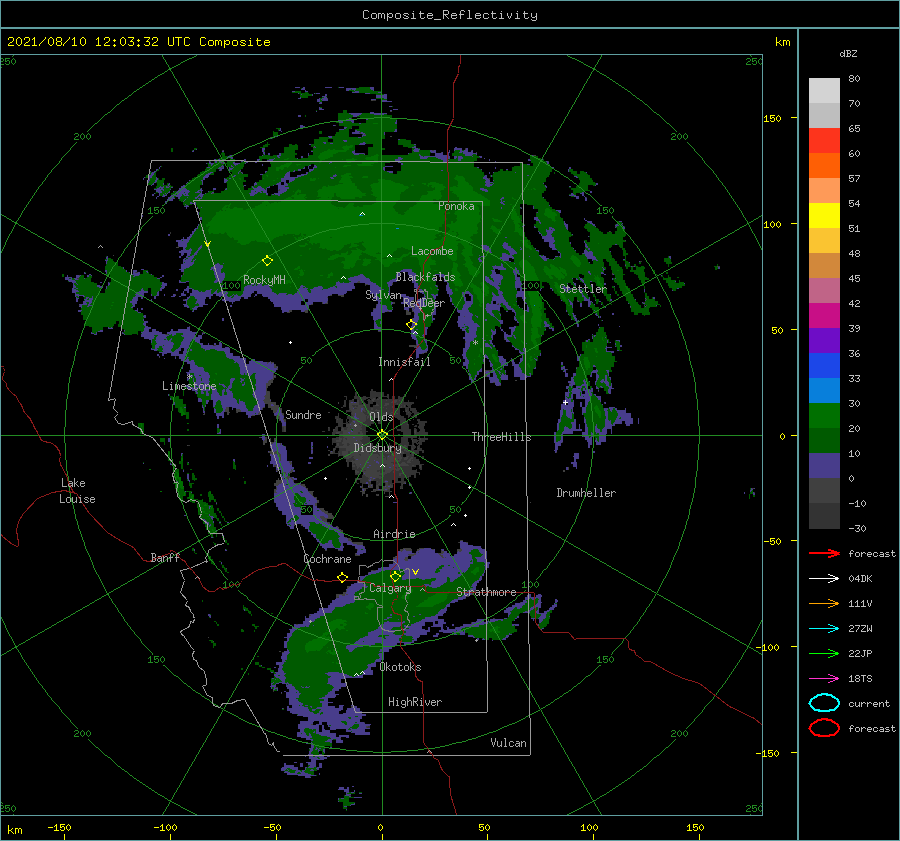Click the 18TS legend label
900x841 pixels.
[860, 679]
